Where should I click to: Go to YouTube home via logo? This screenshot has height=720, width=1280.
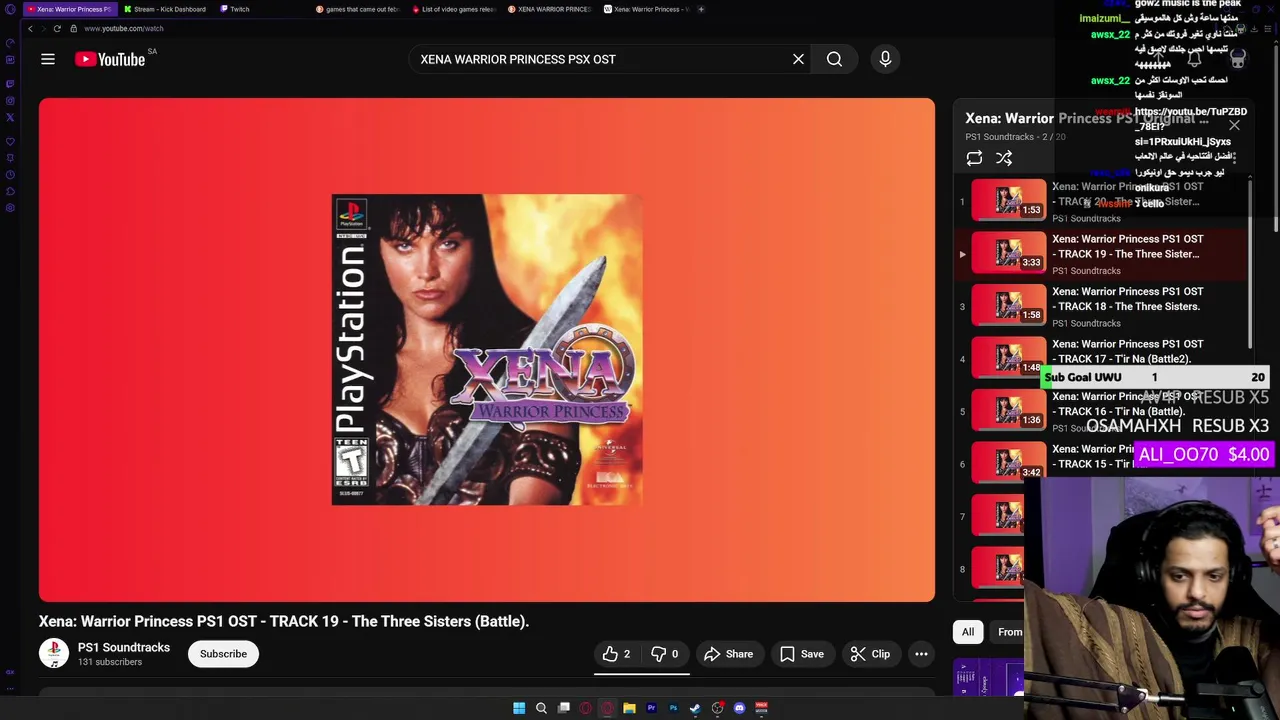click(110, 59)
